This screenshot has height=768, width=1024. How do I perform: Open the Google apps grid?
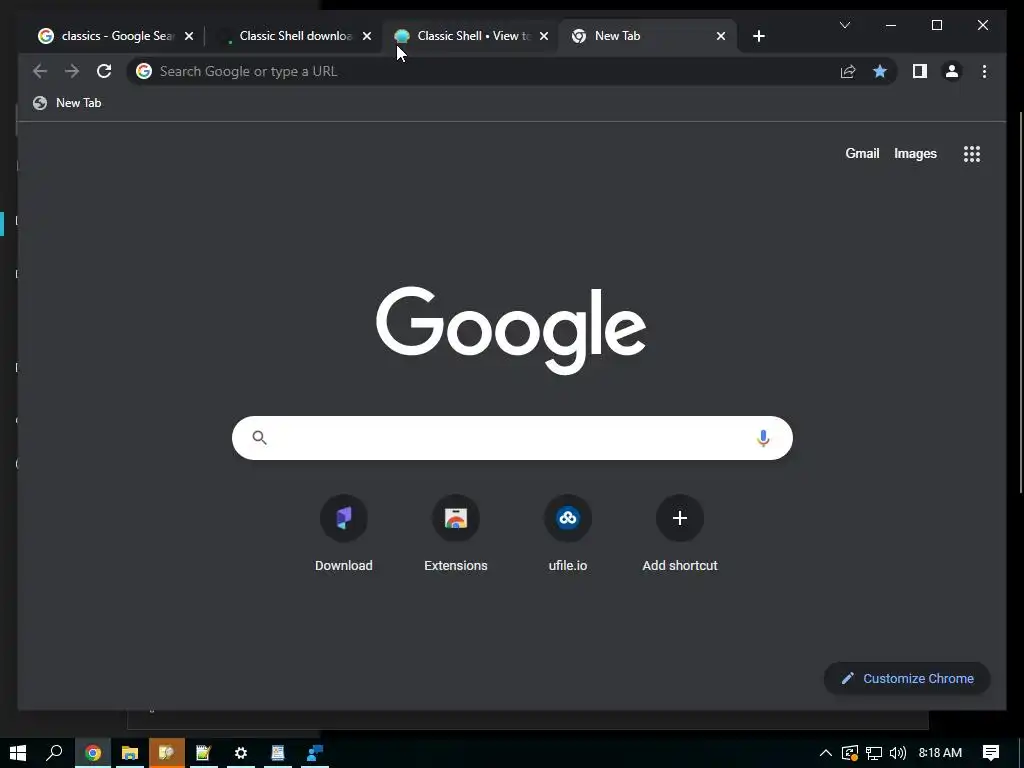pyautogui.click(x=972, y=153)
